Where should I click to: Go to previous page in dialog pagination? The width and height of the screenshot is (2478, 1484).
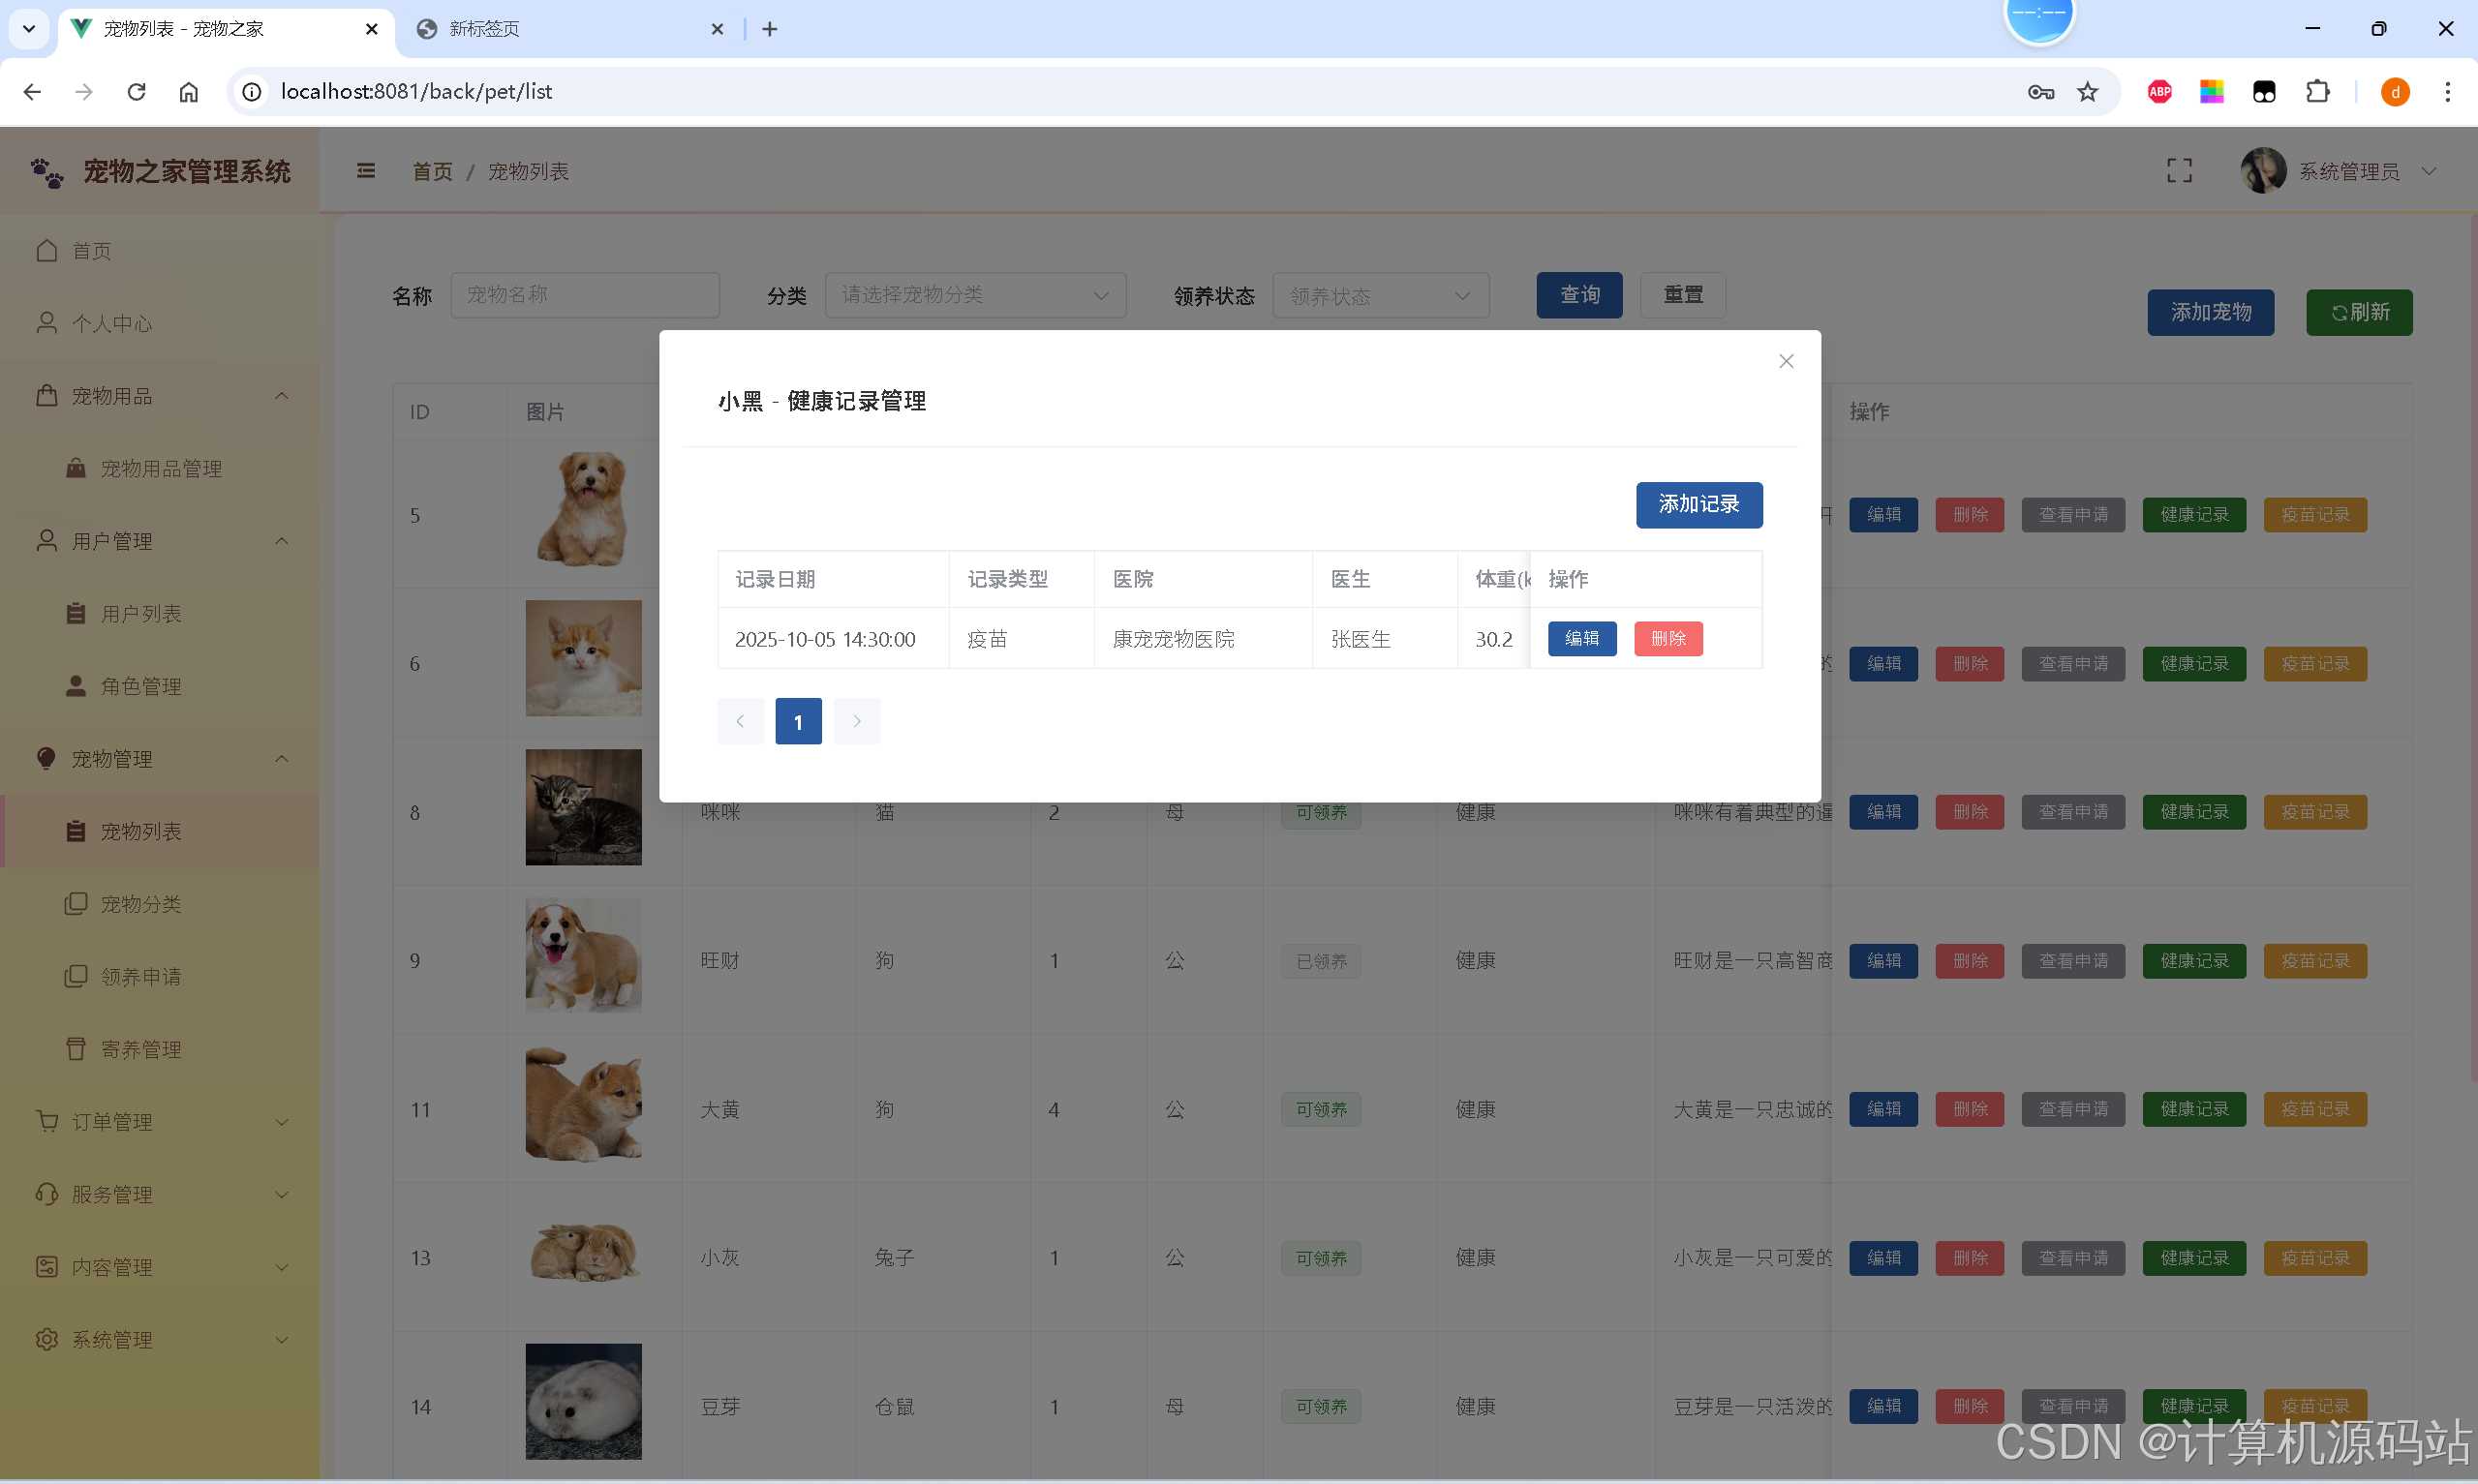click(x=740, y=721)
